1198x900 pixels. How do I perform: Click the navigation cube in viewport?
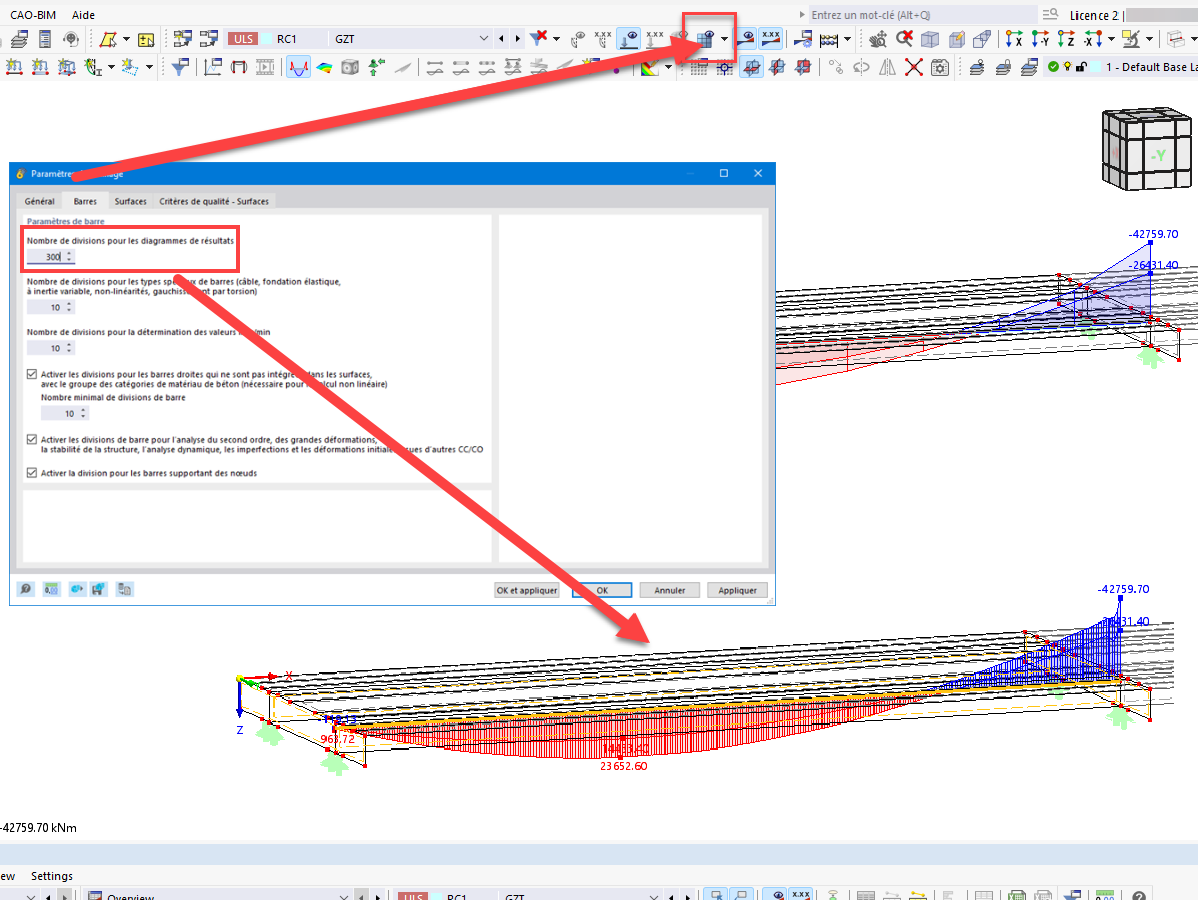[1146, 149]
